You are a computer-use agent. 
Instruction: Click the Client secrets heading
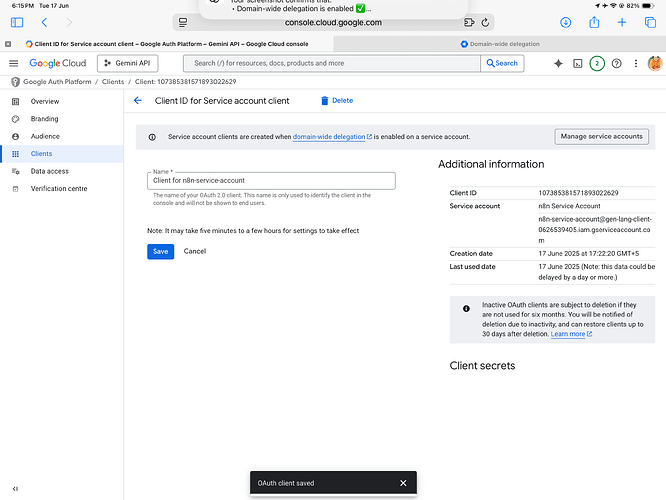482,366
